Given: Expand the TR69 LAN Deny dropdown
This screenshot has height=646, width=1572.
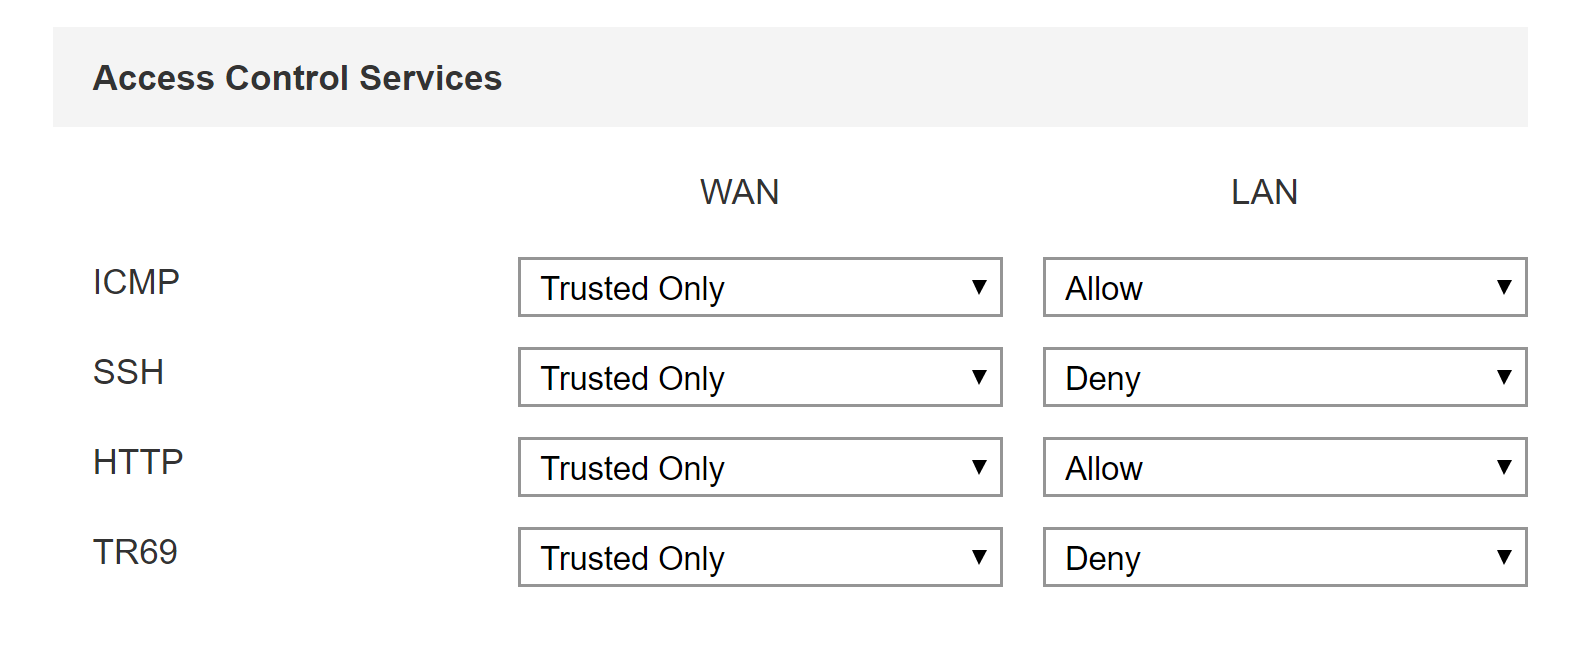Looking at the screenshot, I should pyautogui.click(x=1284, y=558).
